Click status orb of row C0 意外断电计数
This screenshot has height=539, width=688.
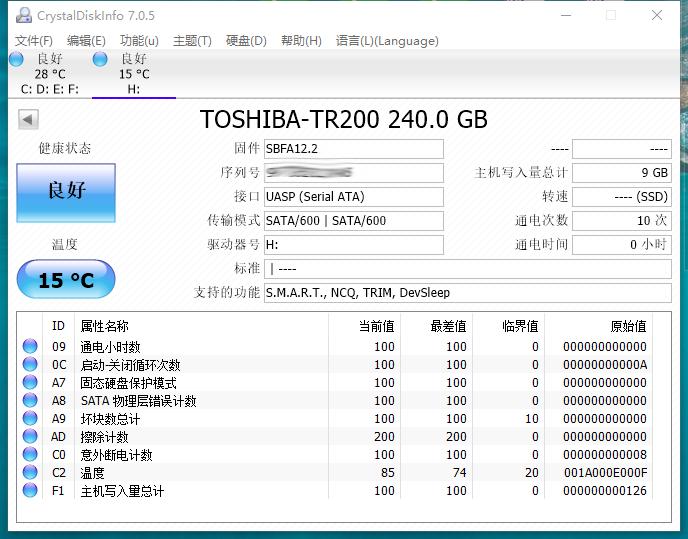tap(30, 454)
